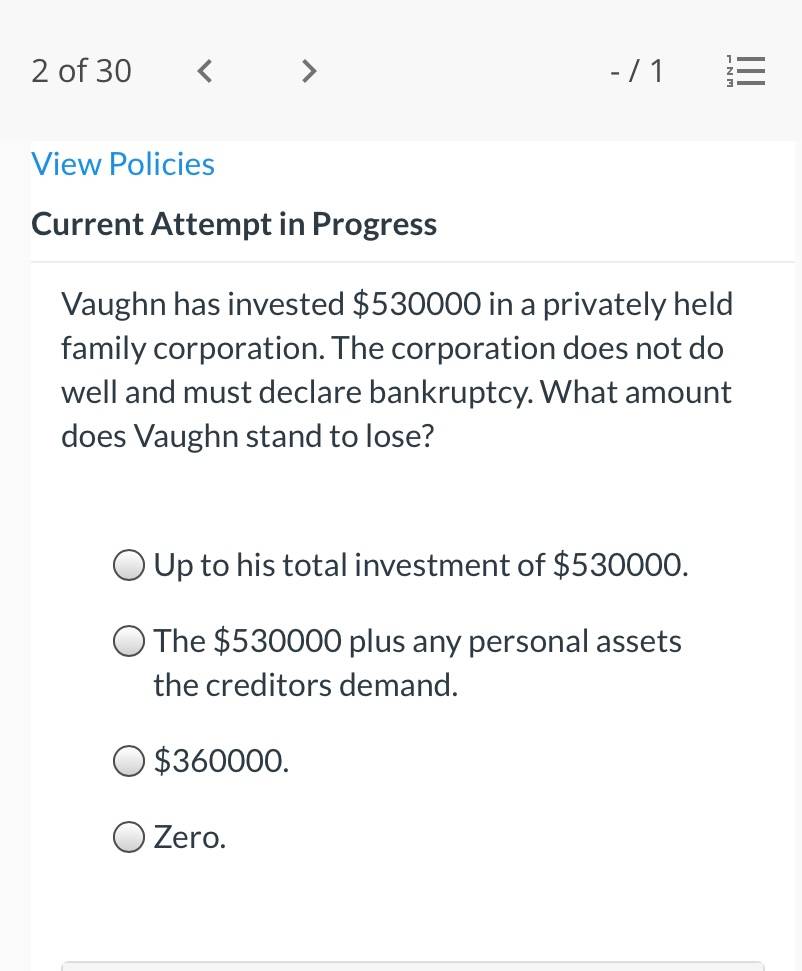The width and height of the screenshot is (802, 971).
Task: Click the '2 of 30' question counter
Action: click(x=81, y=71)
